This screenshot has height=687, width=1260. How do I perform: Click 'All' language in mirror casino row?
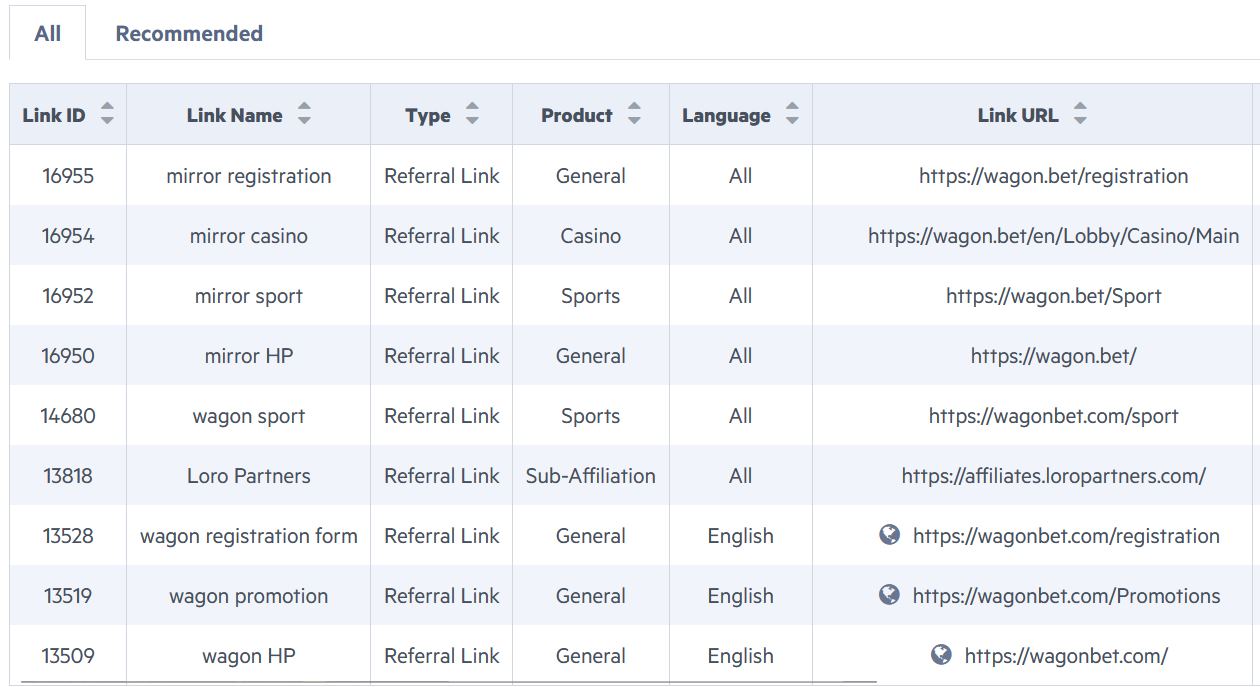tap(741, 236)
